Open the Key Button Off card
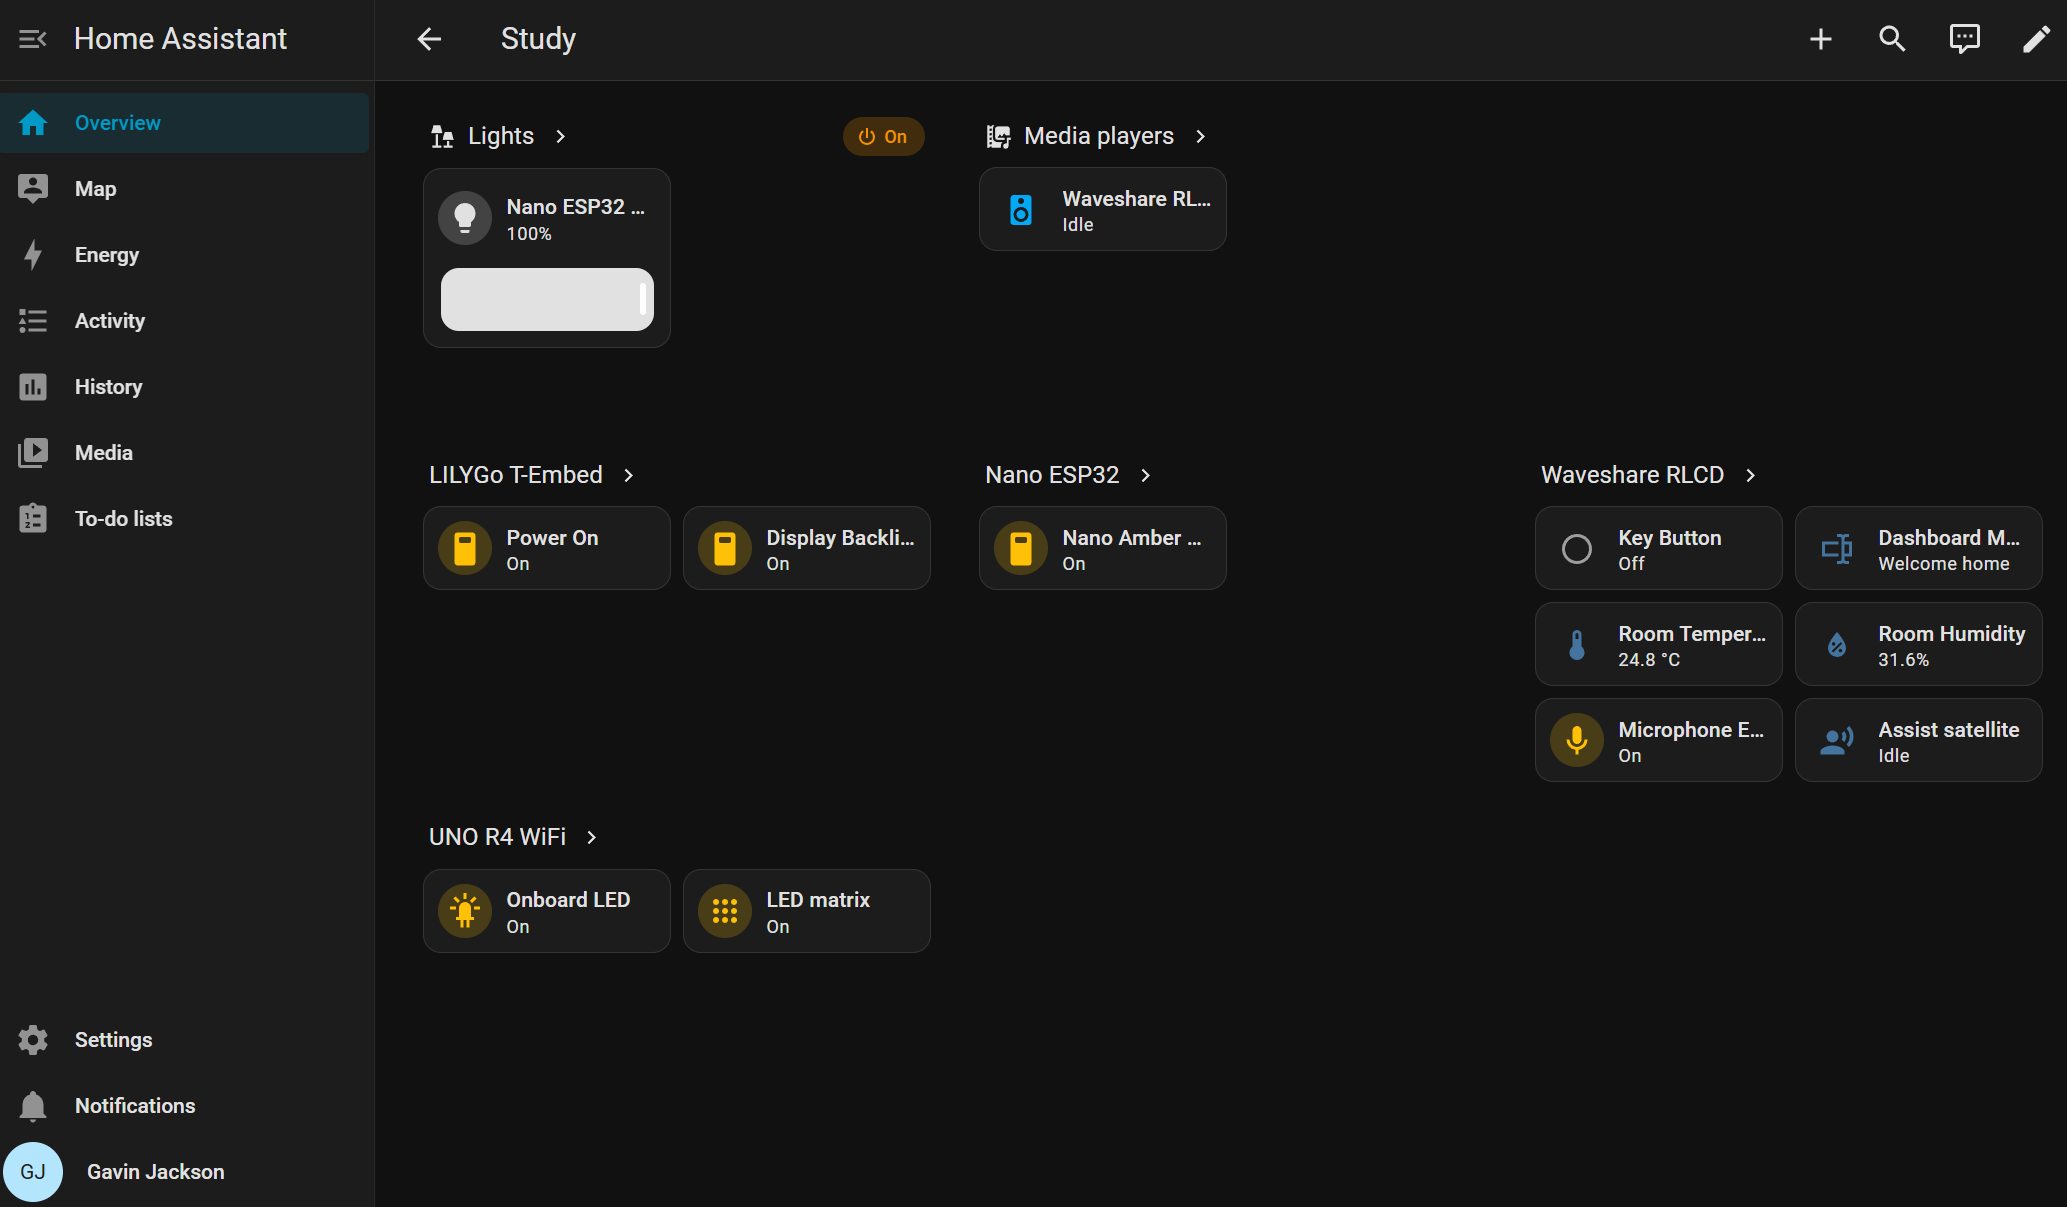This screenshot has height=1207, width=2067. [x=1658, y=549]
